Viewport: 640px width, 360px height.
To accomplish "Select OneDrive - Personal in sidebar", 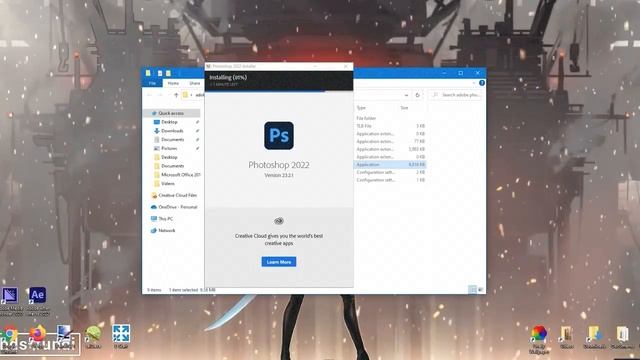I will coord(174,207).
